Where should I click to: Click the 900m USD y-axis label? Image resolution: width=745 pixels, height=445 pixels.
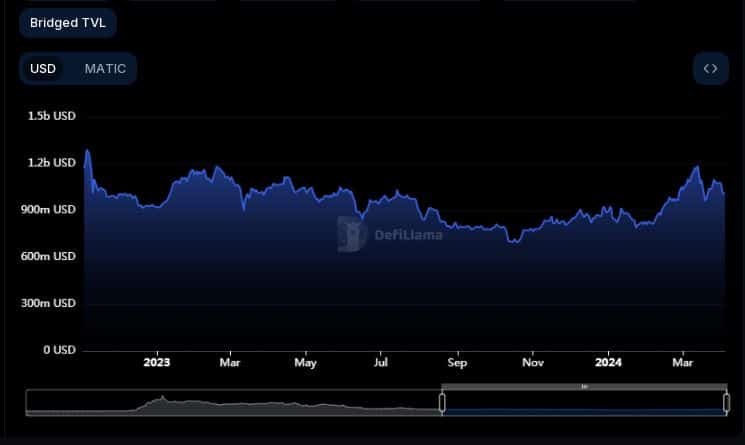pos(48,209)
